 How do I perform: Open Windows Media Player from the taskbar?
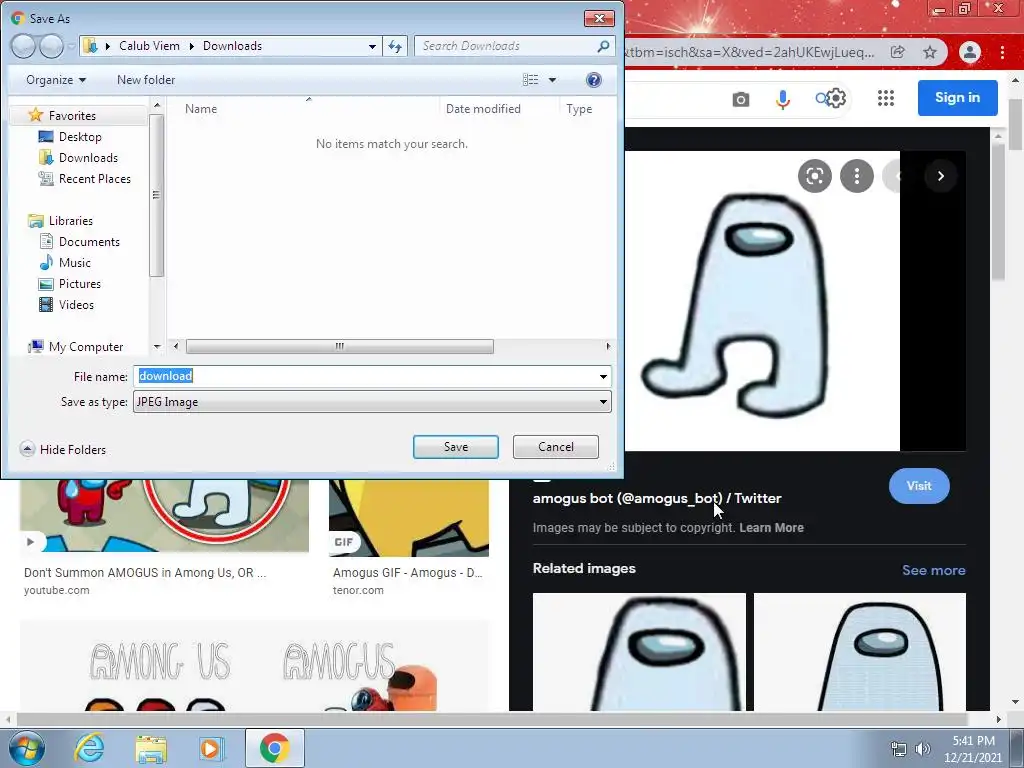(211, 748)
